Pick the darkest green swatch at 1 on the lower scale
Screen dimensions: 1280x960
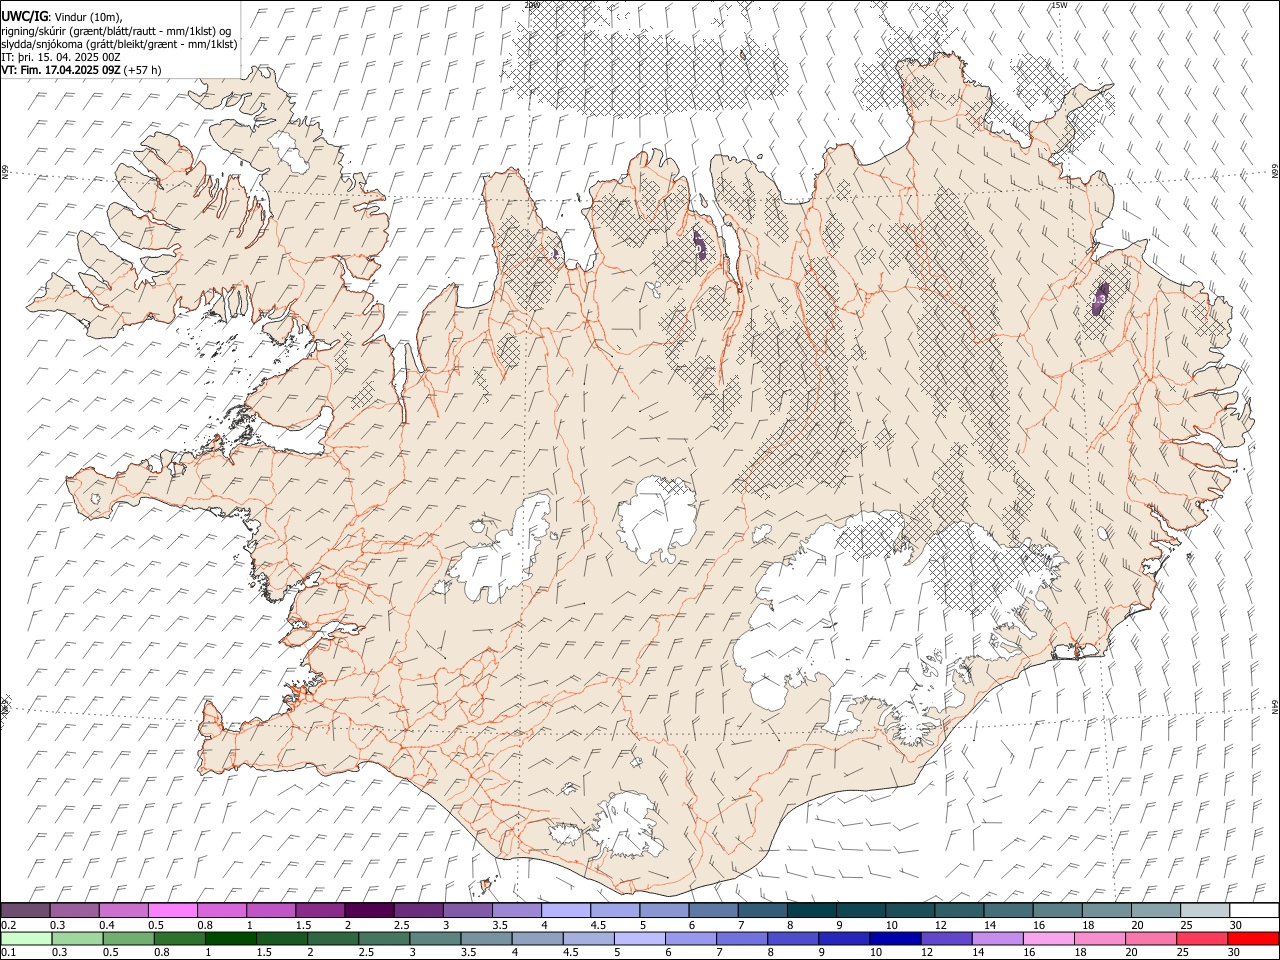tap(230, 938)
